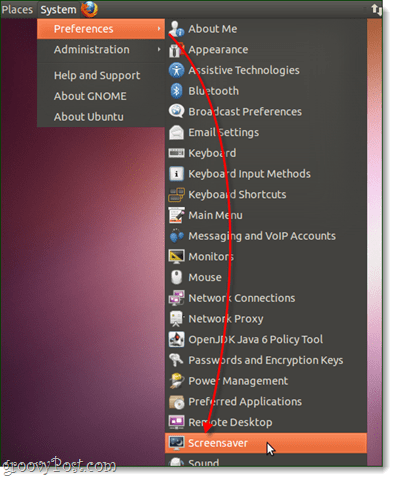Viewport: 396px width, 480px height.
Task: Click the Network Connections icon
Action: pos(176,298)
